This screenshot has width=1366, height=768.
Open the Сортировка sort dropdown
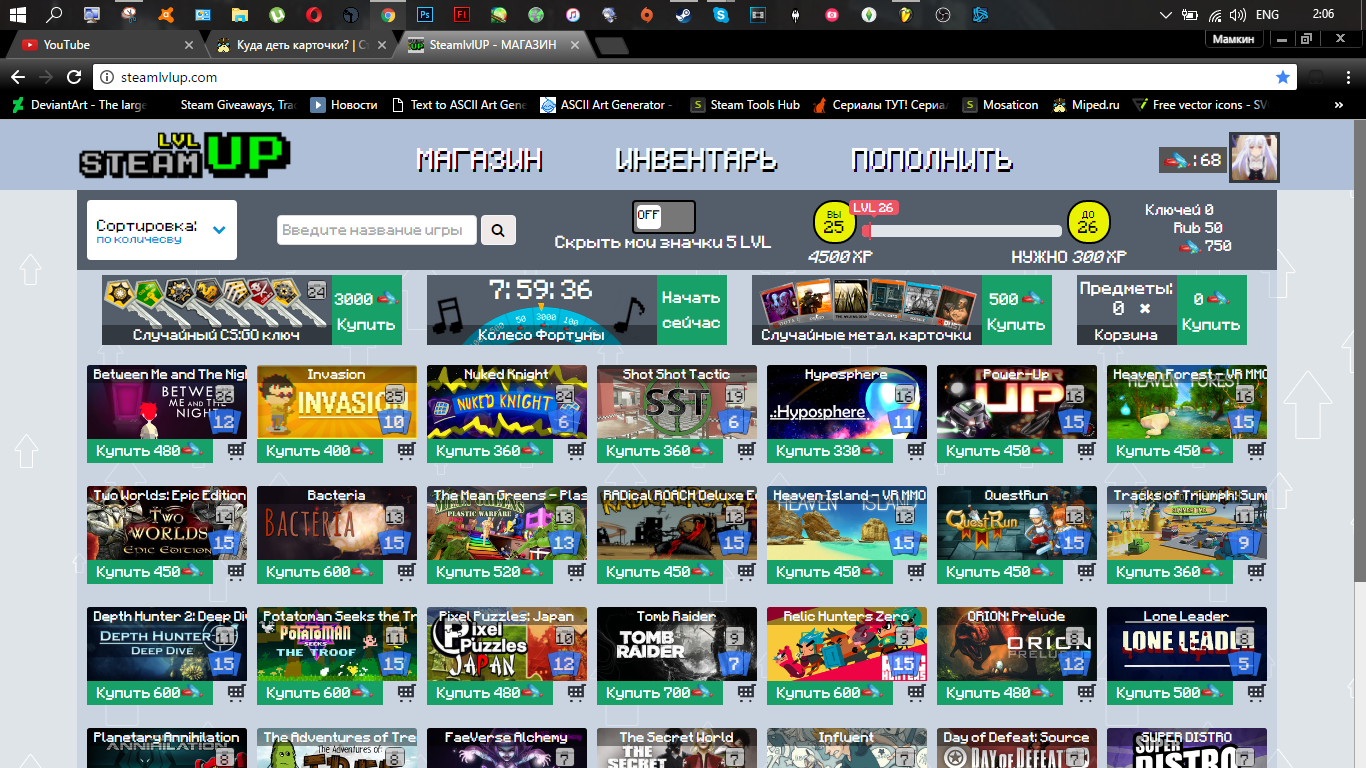click(162, 231)
